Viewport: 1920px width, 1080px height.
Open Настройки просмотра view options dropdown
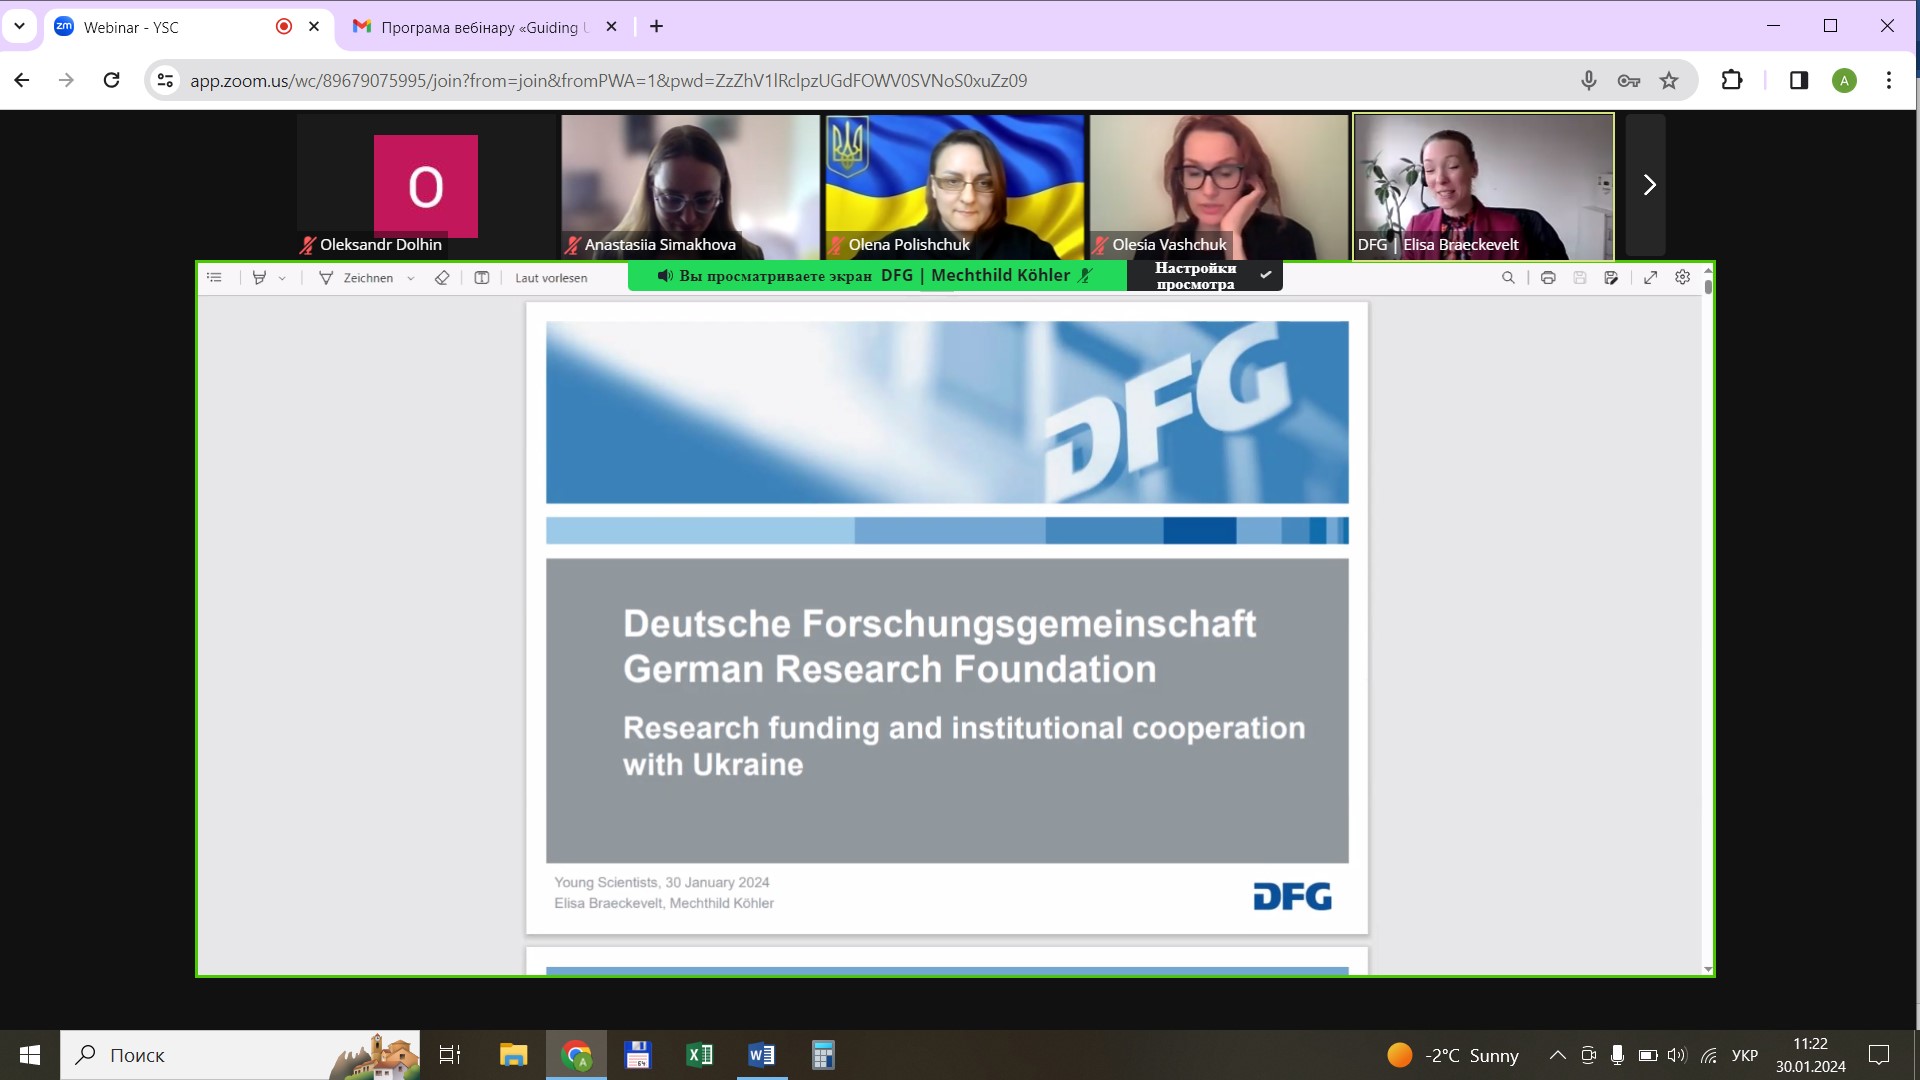click(x=1205, y=276)
